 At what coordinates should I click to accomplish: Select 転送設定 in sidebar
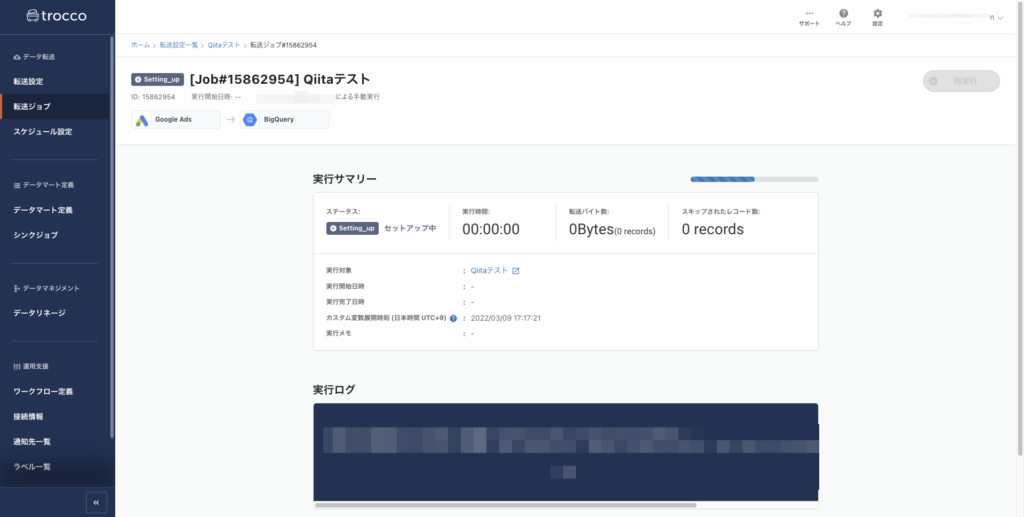(28, 81)
